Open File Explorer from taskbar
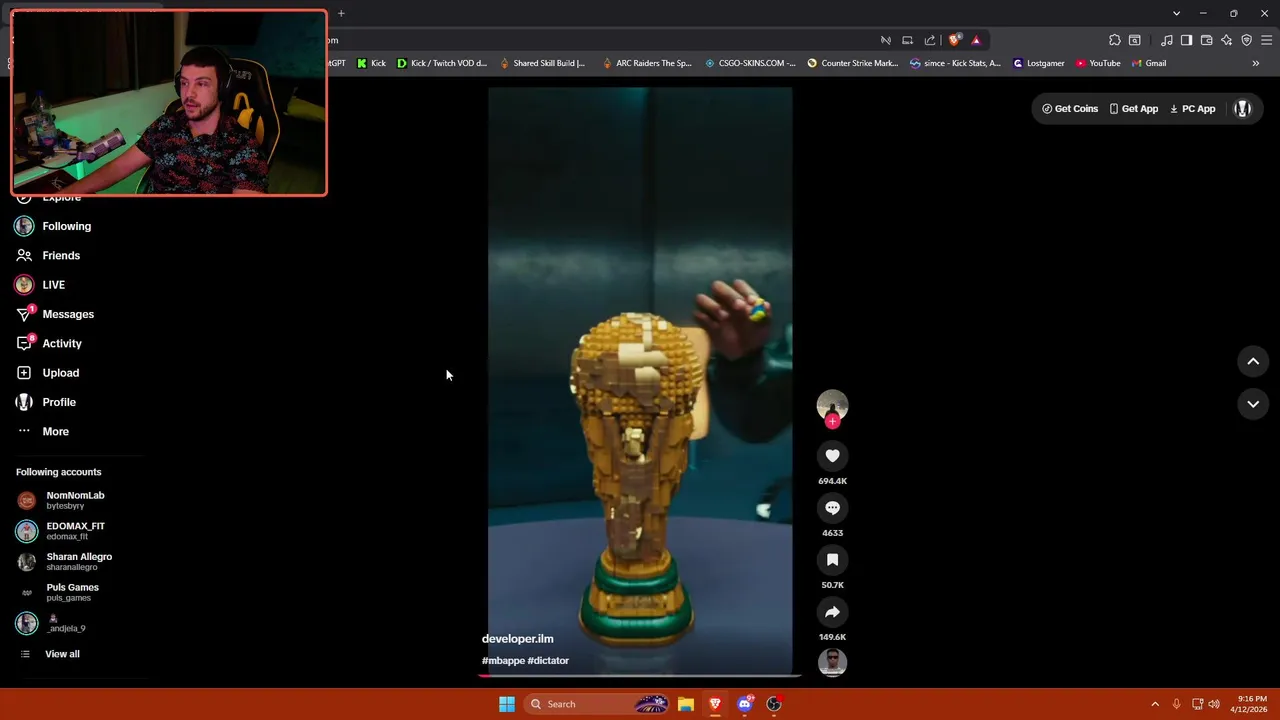Screen dimensions: 1280x720 tap(685, 704)
